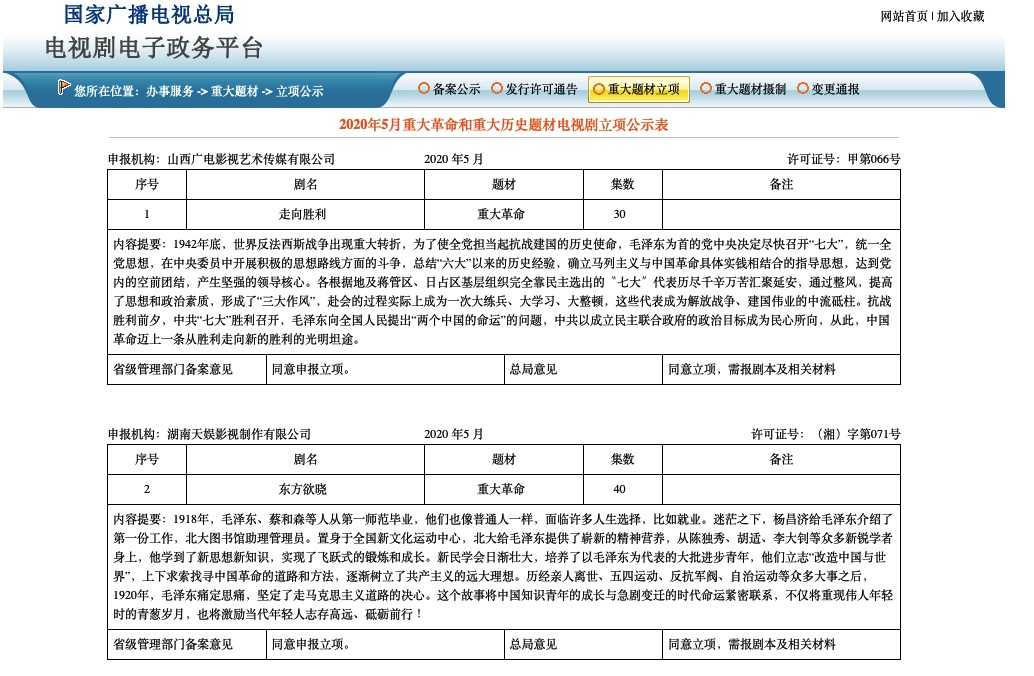Go to the 重大题材摄制 tab
1034x676 pixels.
pyautogui.click(x=750, y=89)
